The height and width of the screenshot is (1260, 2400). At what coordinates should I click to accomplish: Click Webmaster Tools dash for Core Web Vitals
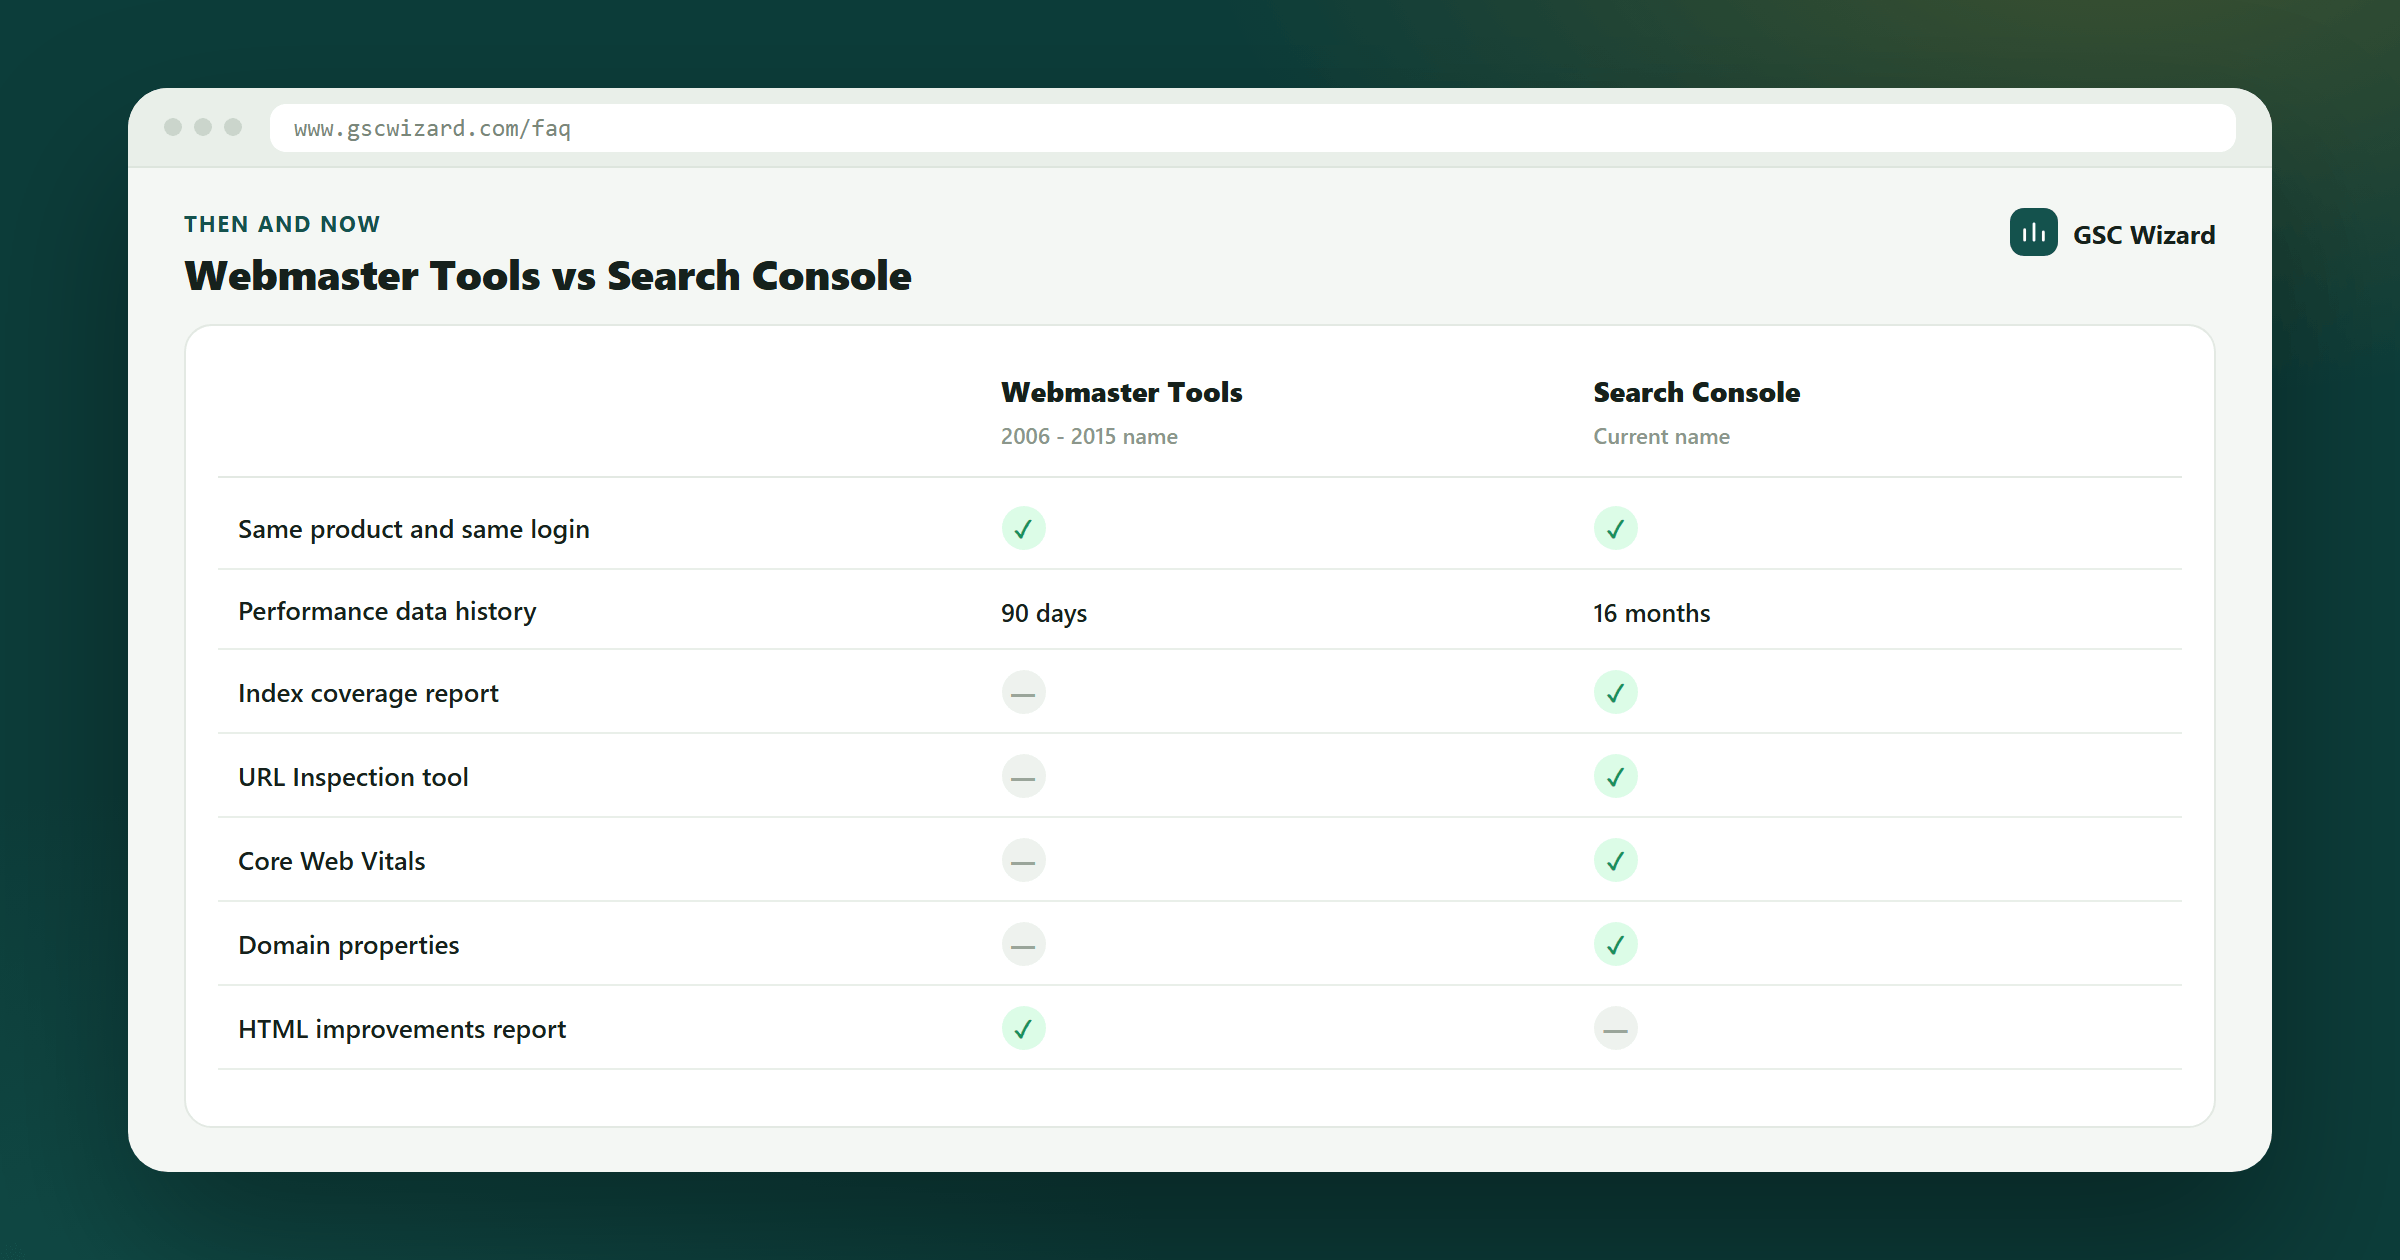[1023, 860]
